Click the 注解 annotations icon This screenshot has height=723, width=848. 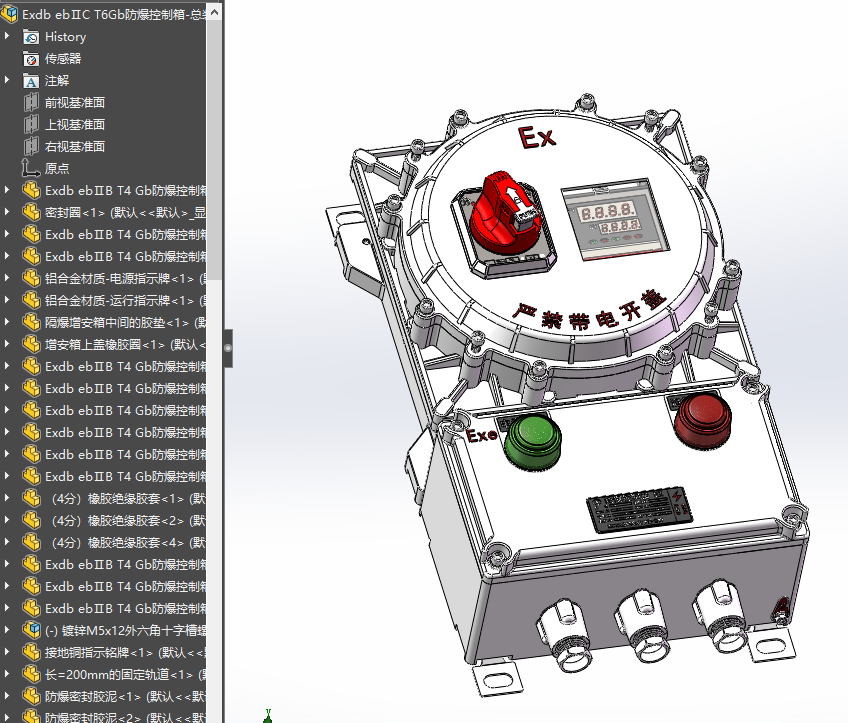pos(33,80)
